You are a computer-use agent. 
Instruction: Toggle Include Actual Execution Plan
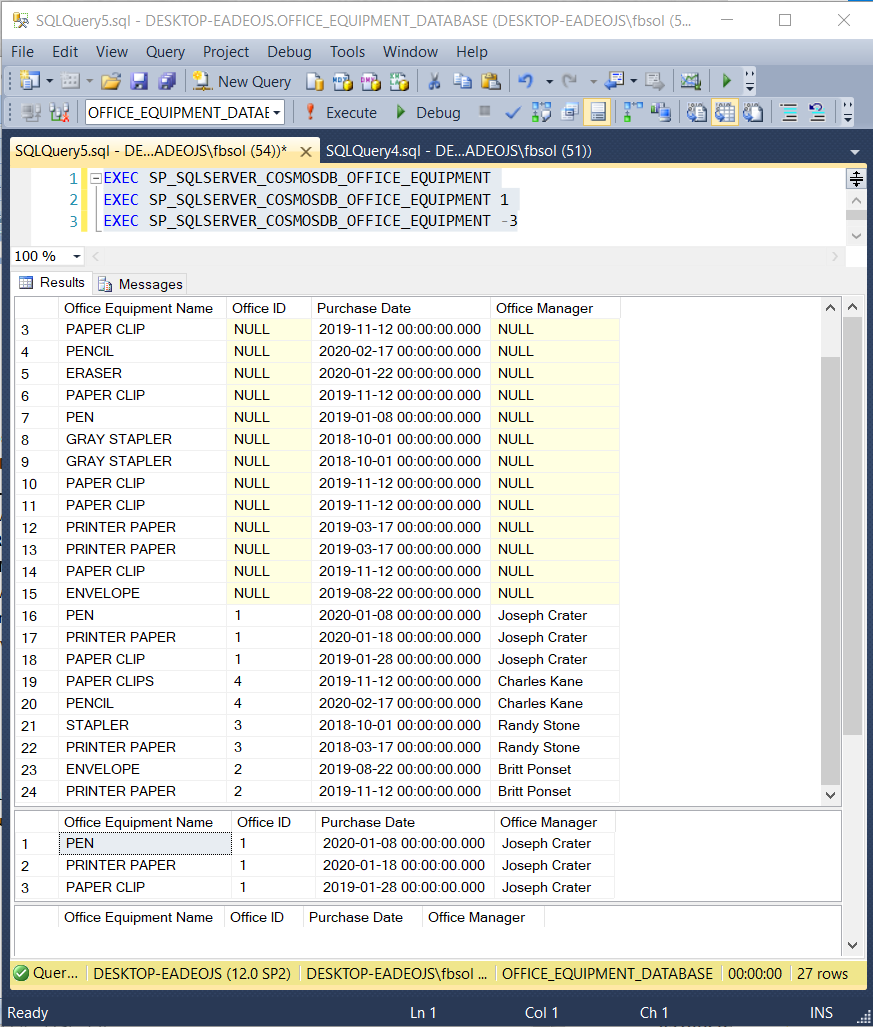633,112
